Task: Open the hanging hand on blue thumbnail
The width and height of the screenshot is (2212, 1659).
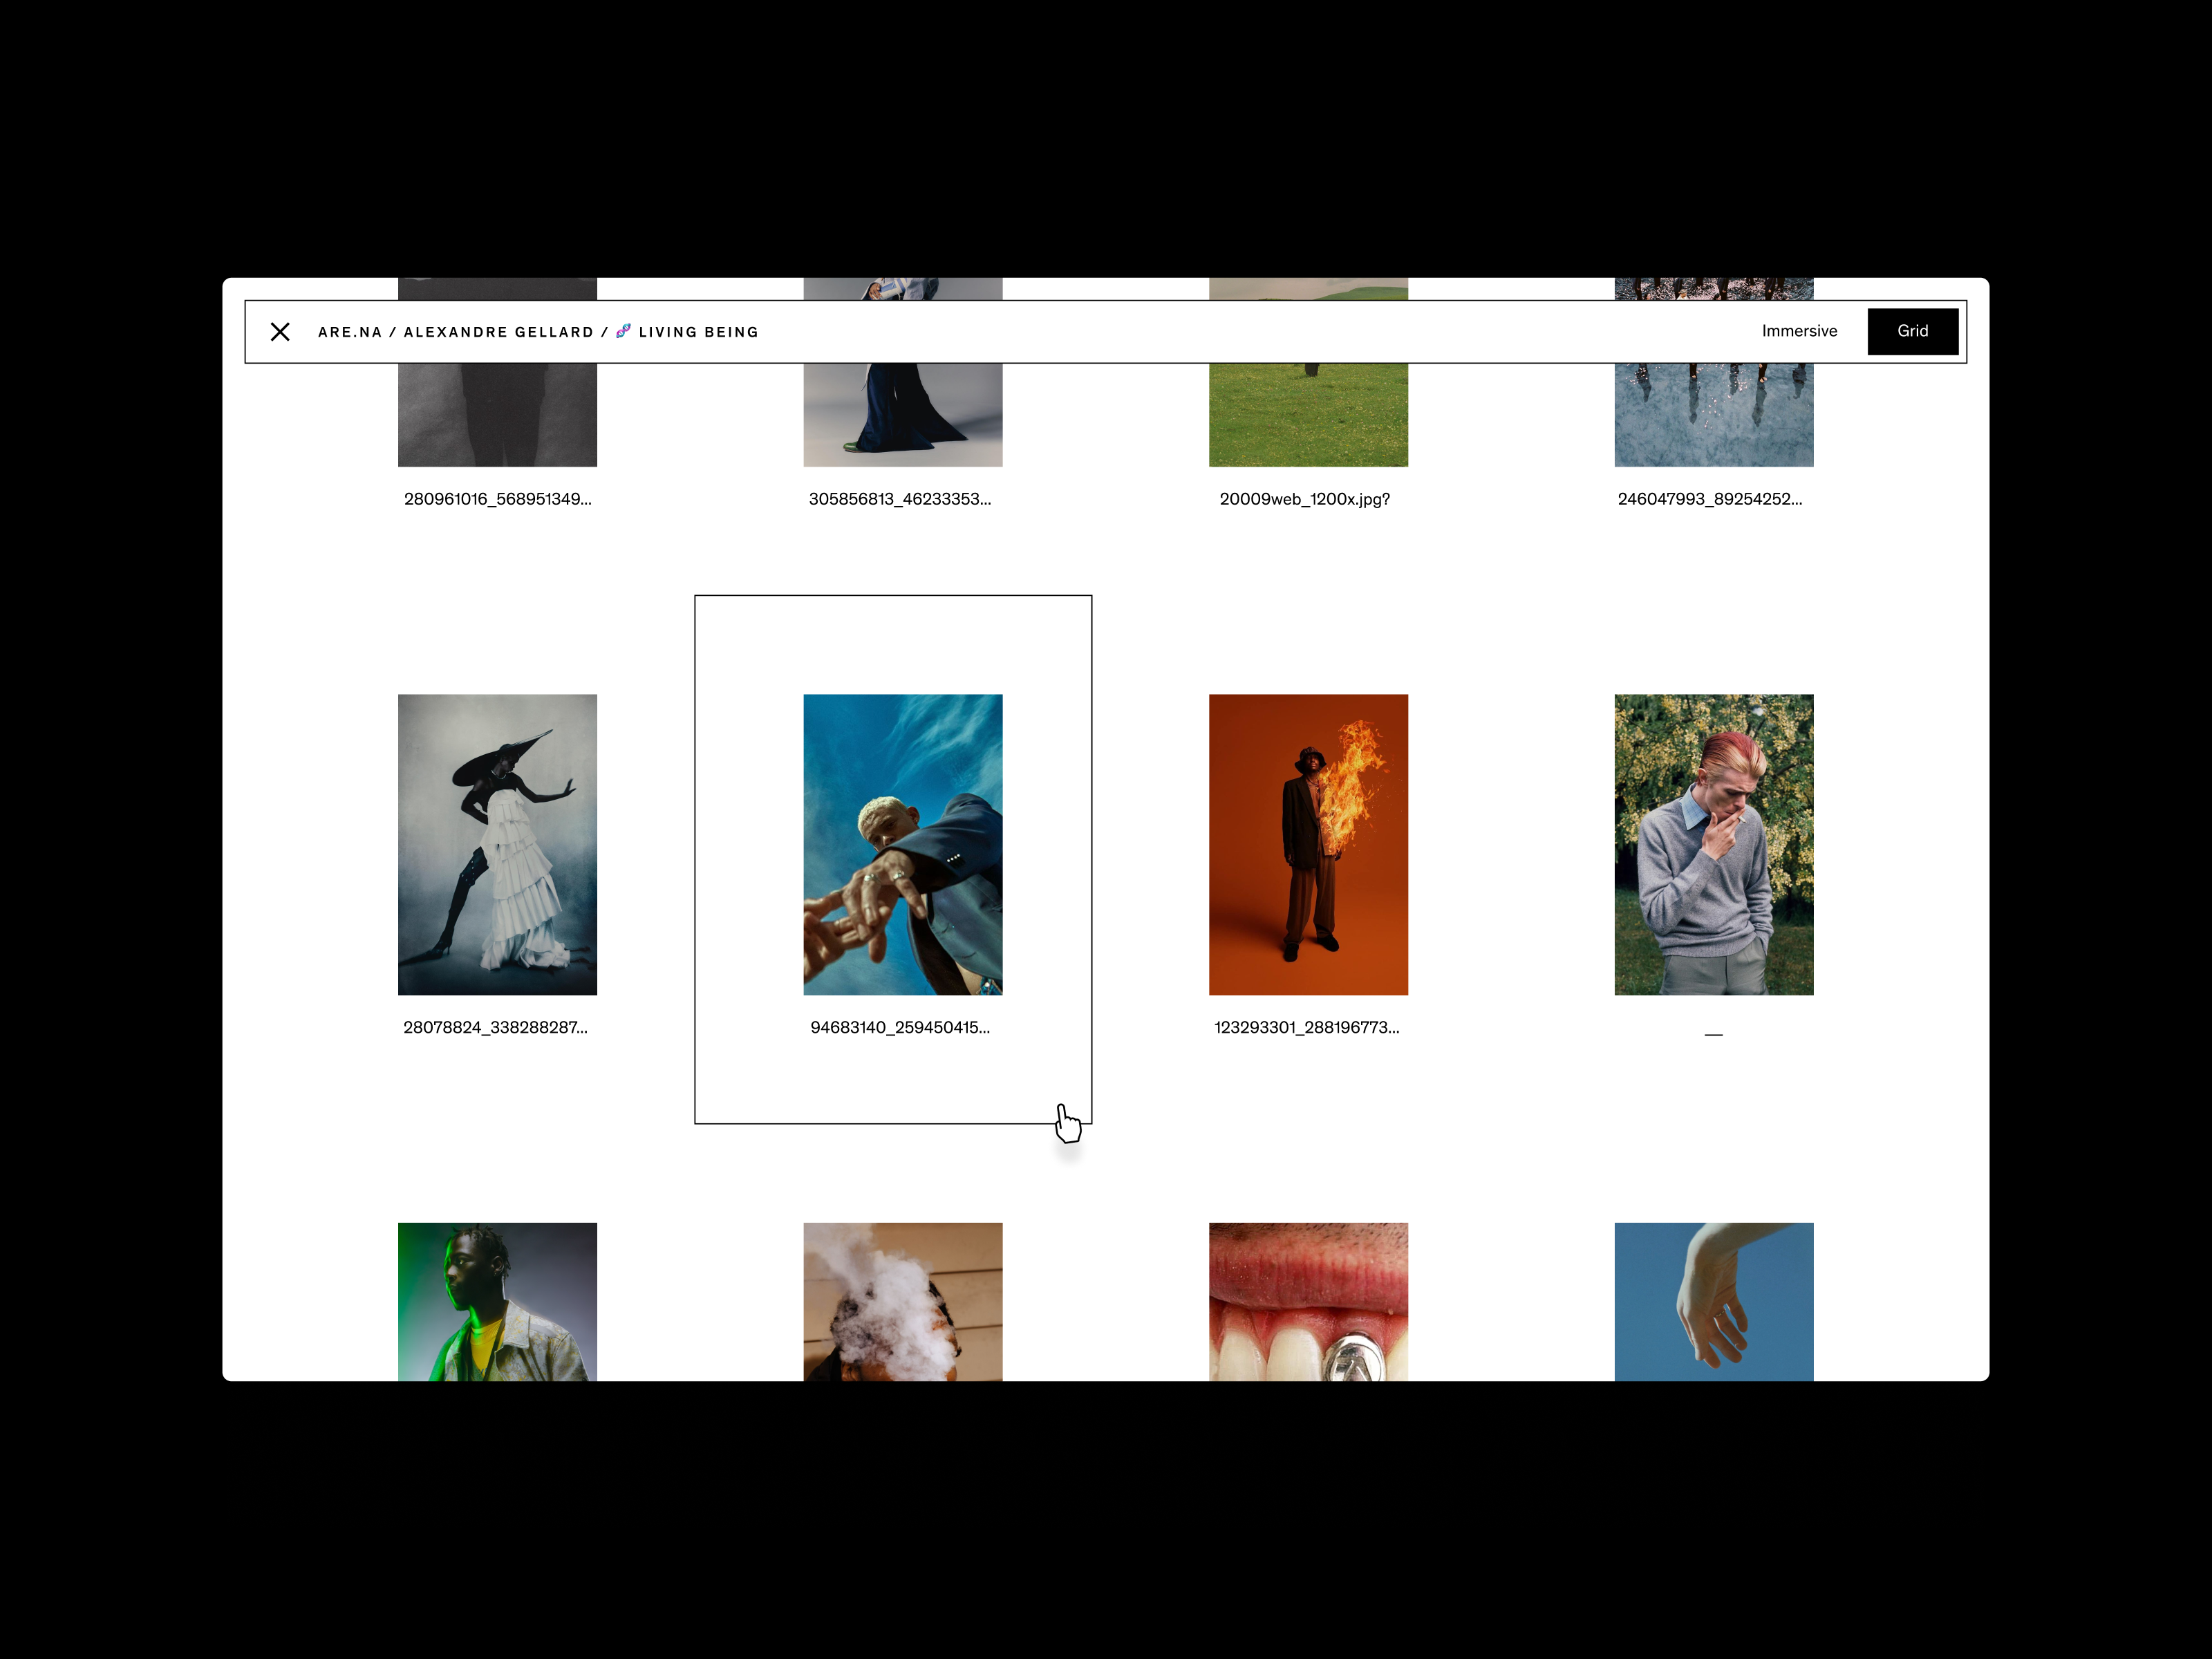Action: pos(1713,1301)
